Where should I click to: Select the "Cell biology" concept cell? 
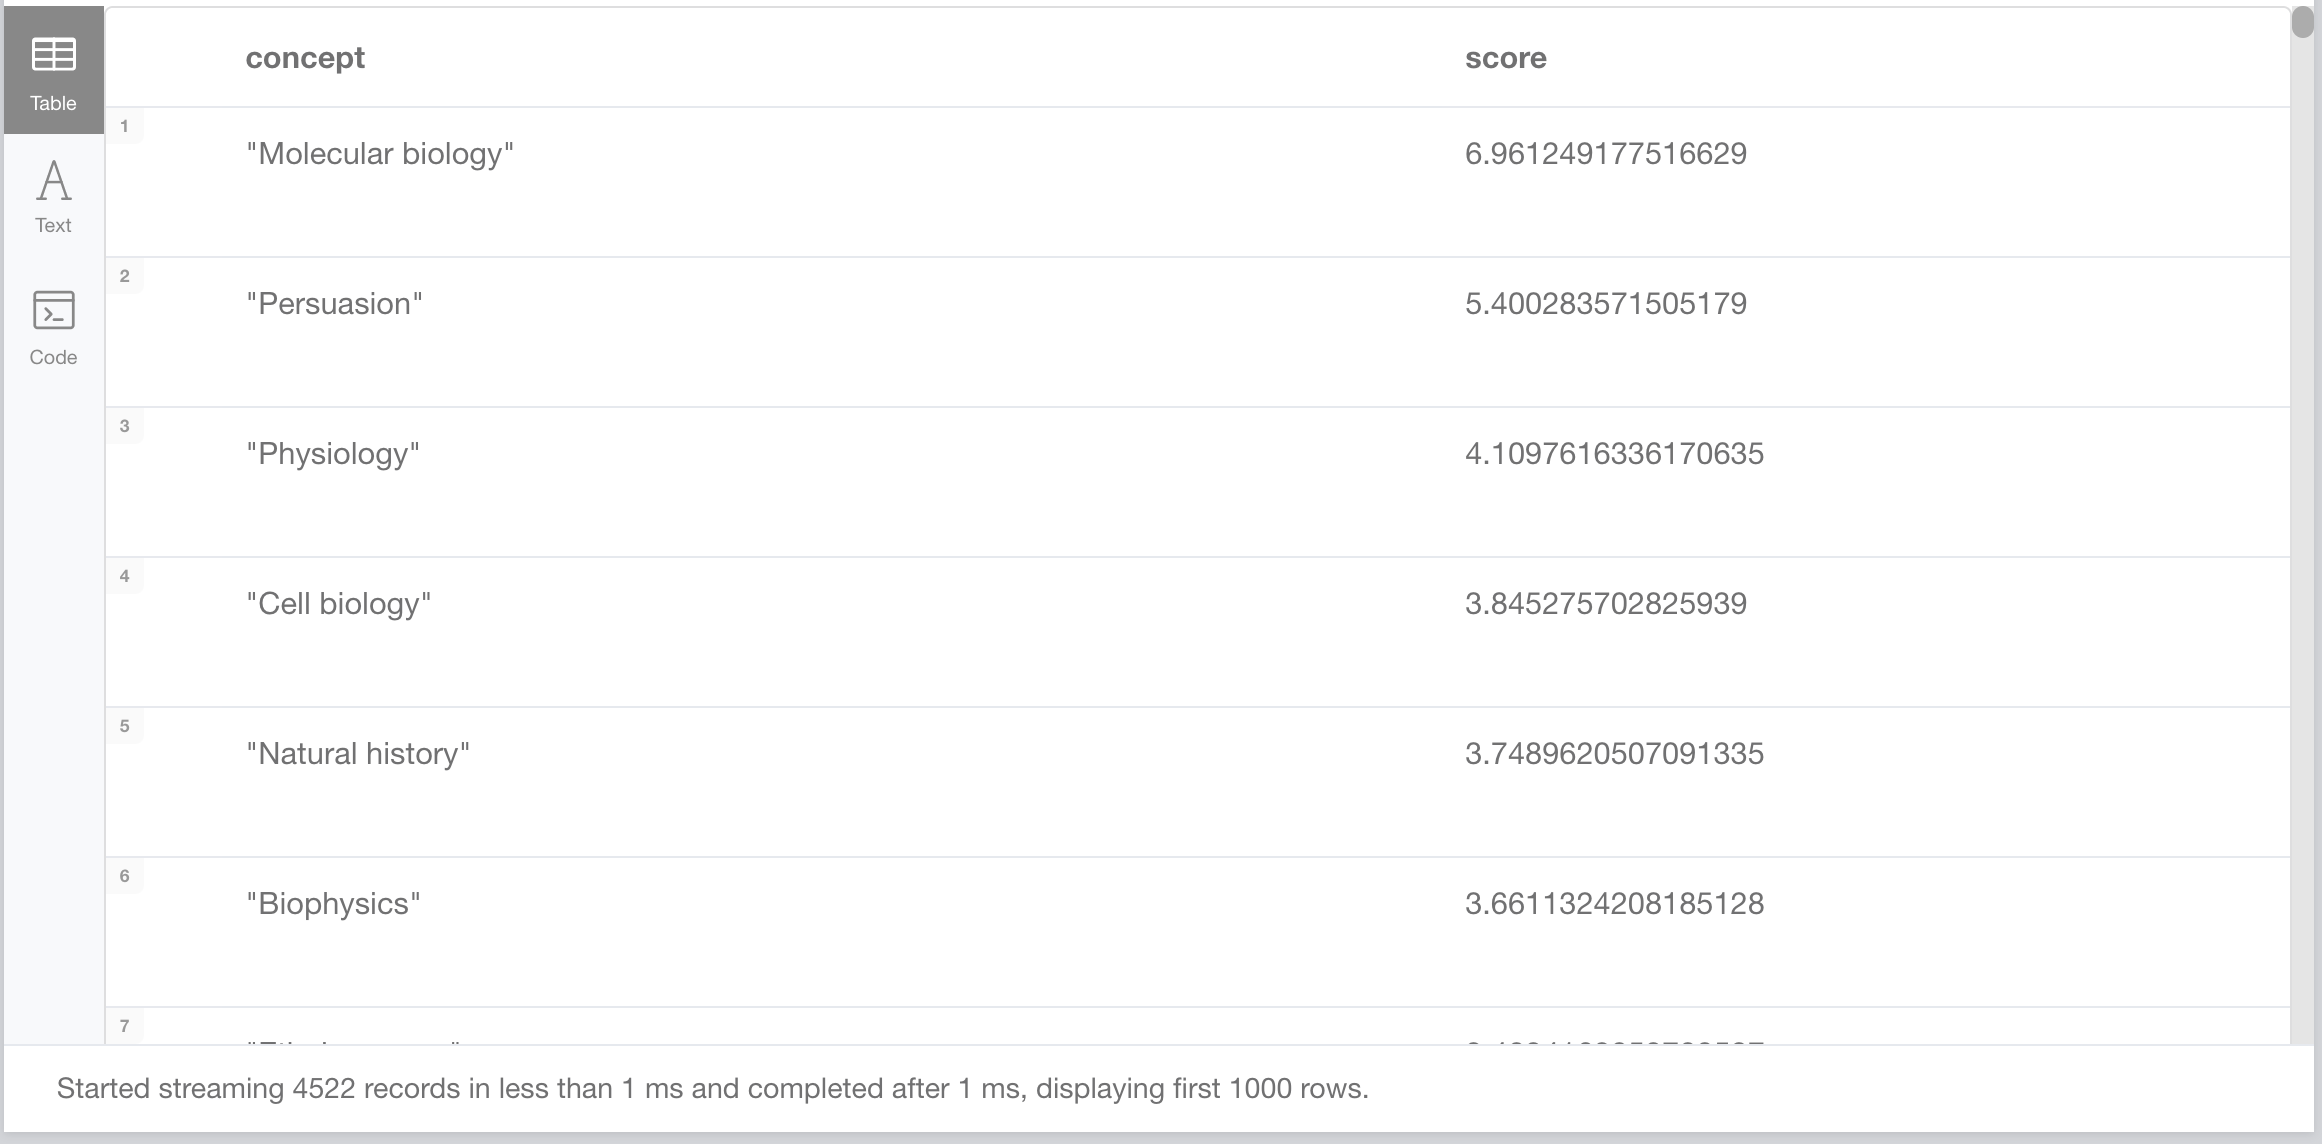pos(339,604)
